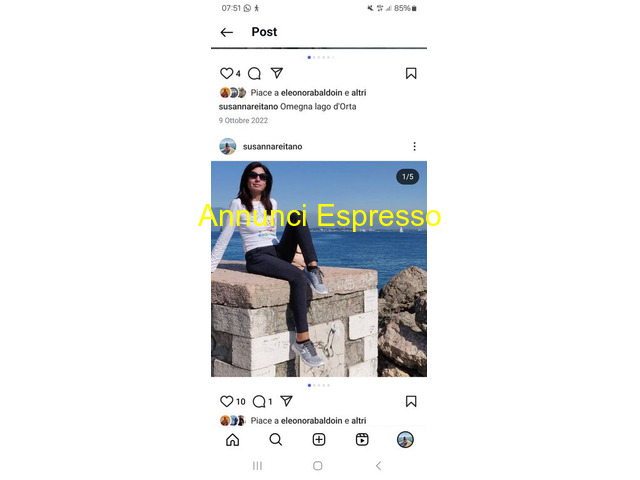Open susannareitano profile from the caption
The height and width of the screenshot is (480, 640).
[x=248, y=107]
